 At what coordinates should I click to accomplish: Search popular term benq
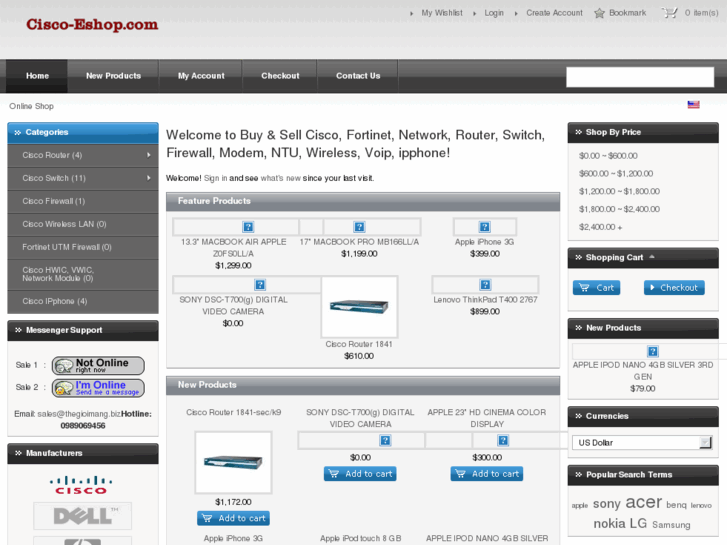pos(676,505)
